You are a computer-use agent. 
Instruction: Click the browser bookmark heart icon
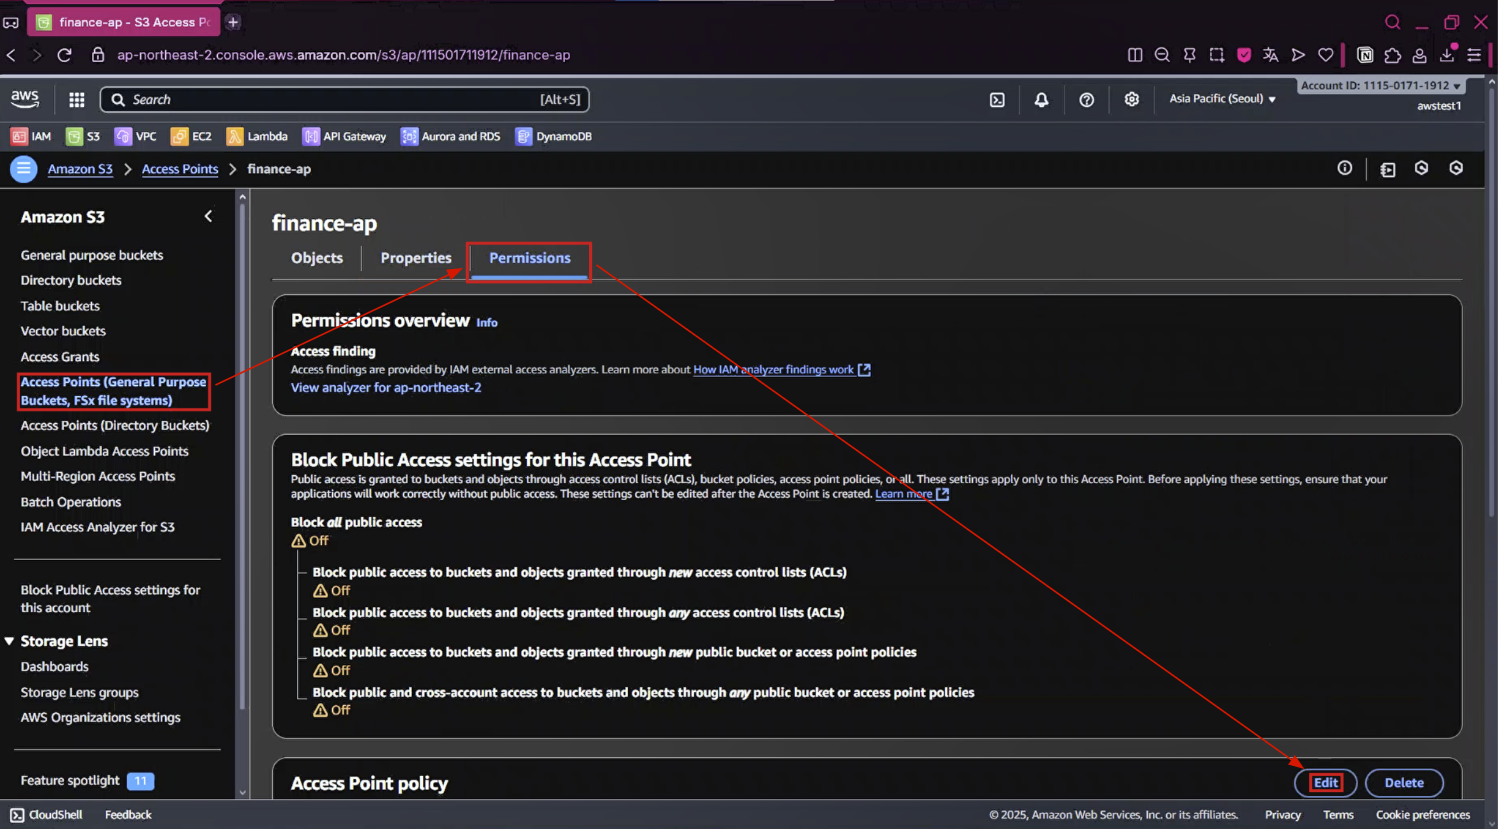pos(1326,55)
